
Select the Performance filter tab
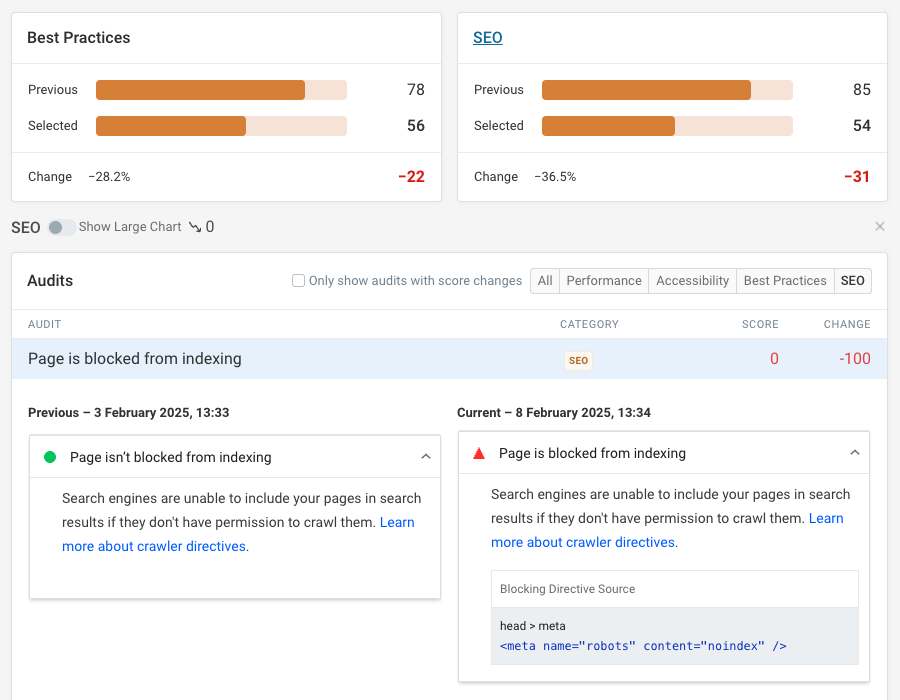point(604,281)
